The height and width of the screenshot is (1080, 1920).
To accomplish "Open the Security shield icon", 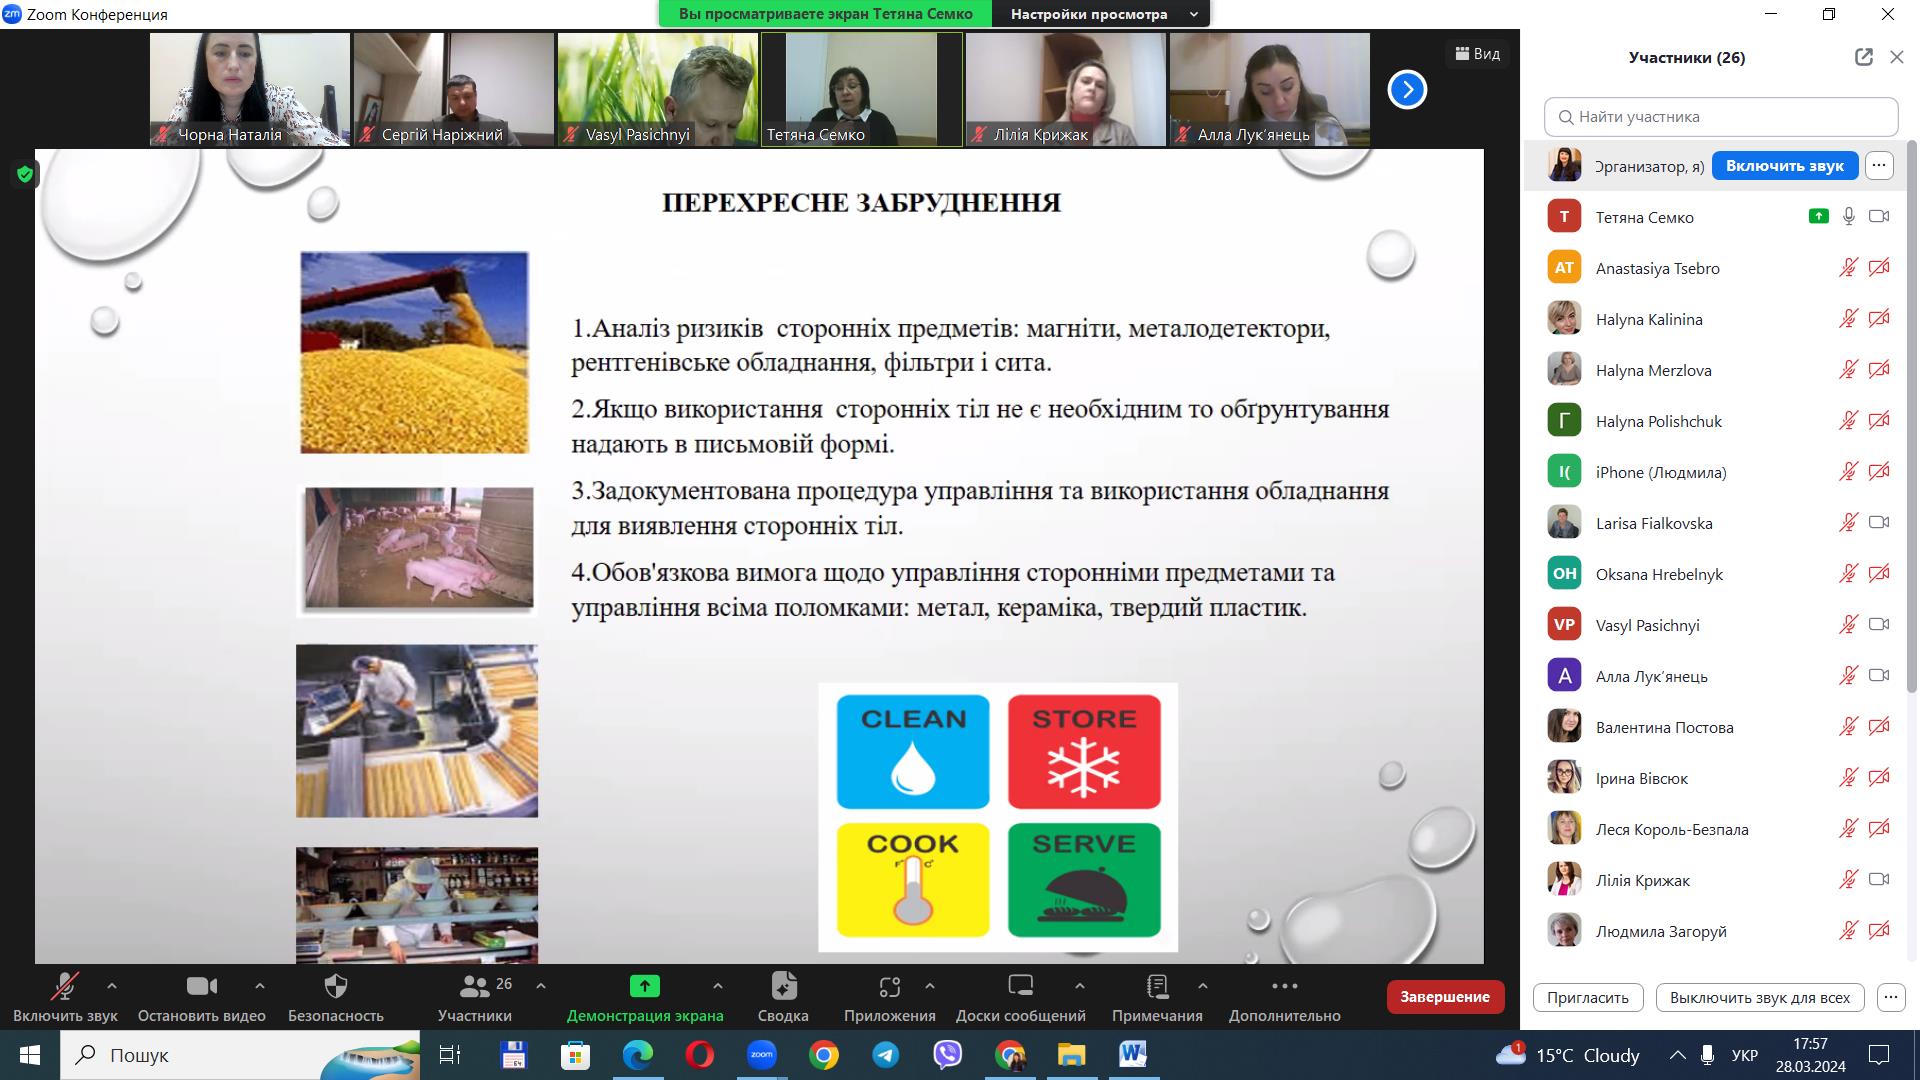I will click(336, 987).
